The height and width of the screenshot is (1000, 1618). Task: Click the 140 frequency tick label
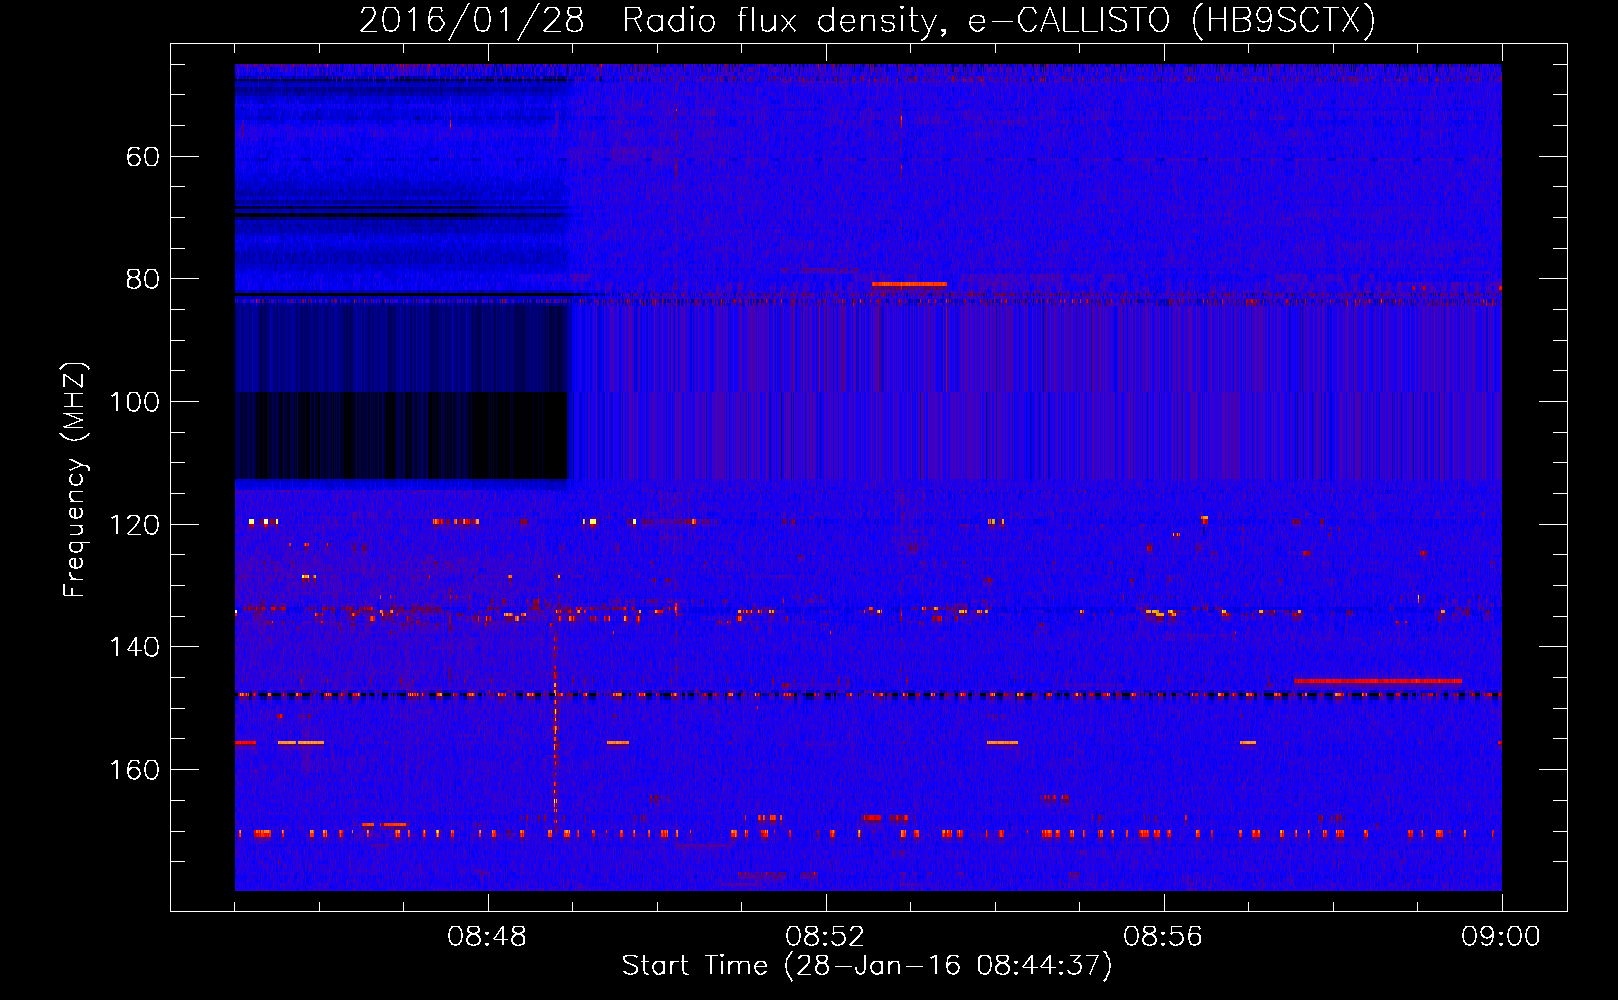point(134,647)
